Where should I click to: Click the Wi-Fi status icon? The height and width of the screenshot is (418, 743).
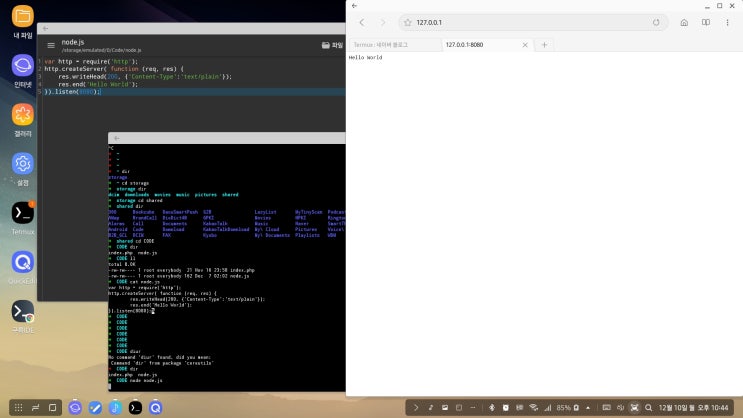(534, 408)
